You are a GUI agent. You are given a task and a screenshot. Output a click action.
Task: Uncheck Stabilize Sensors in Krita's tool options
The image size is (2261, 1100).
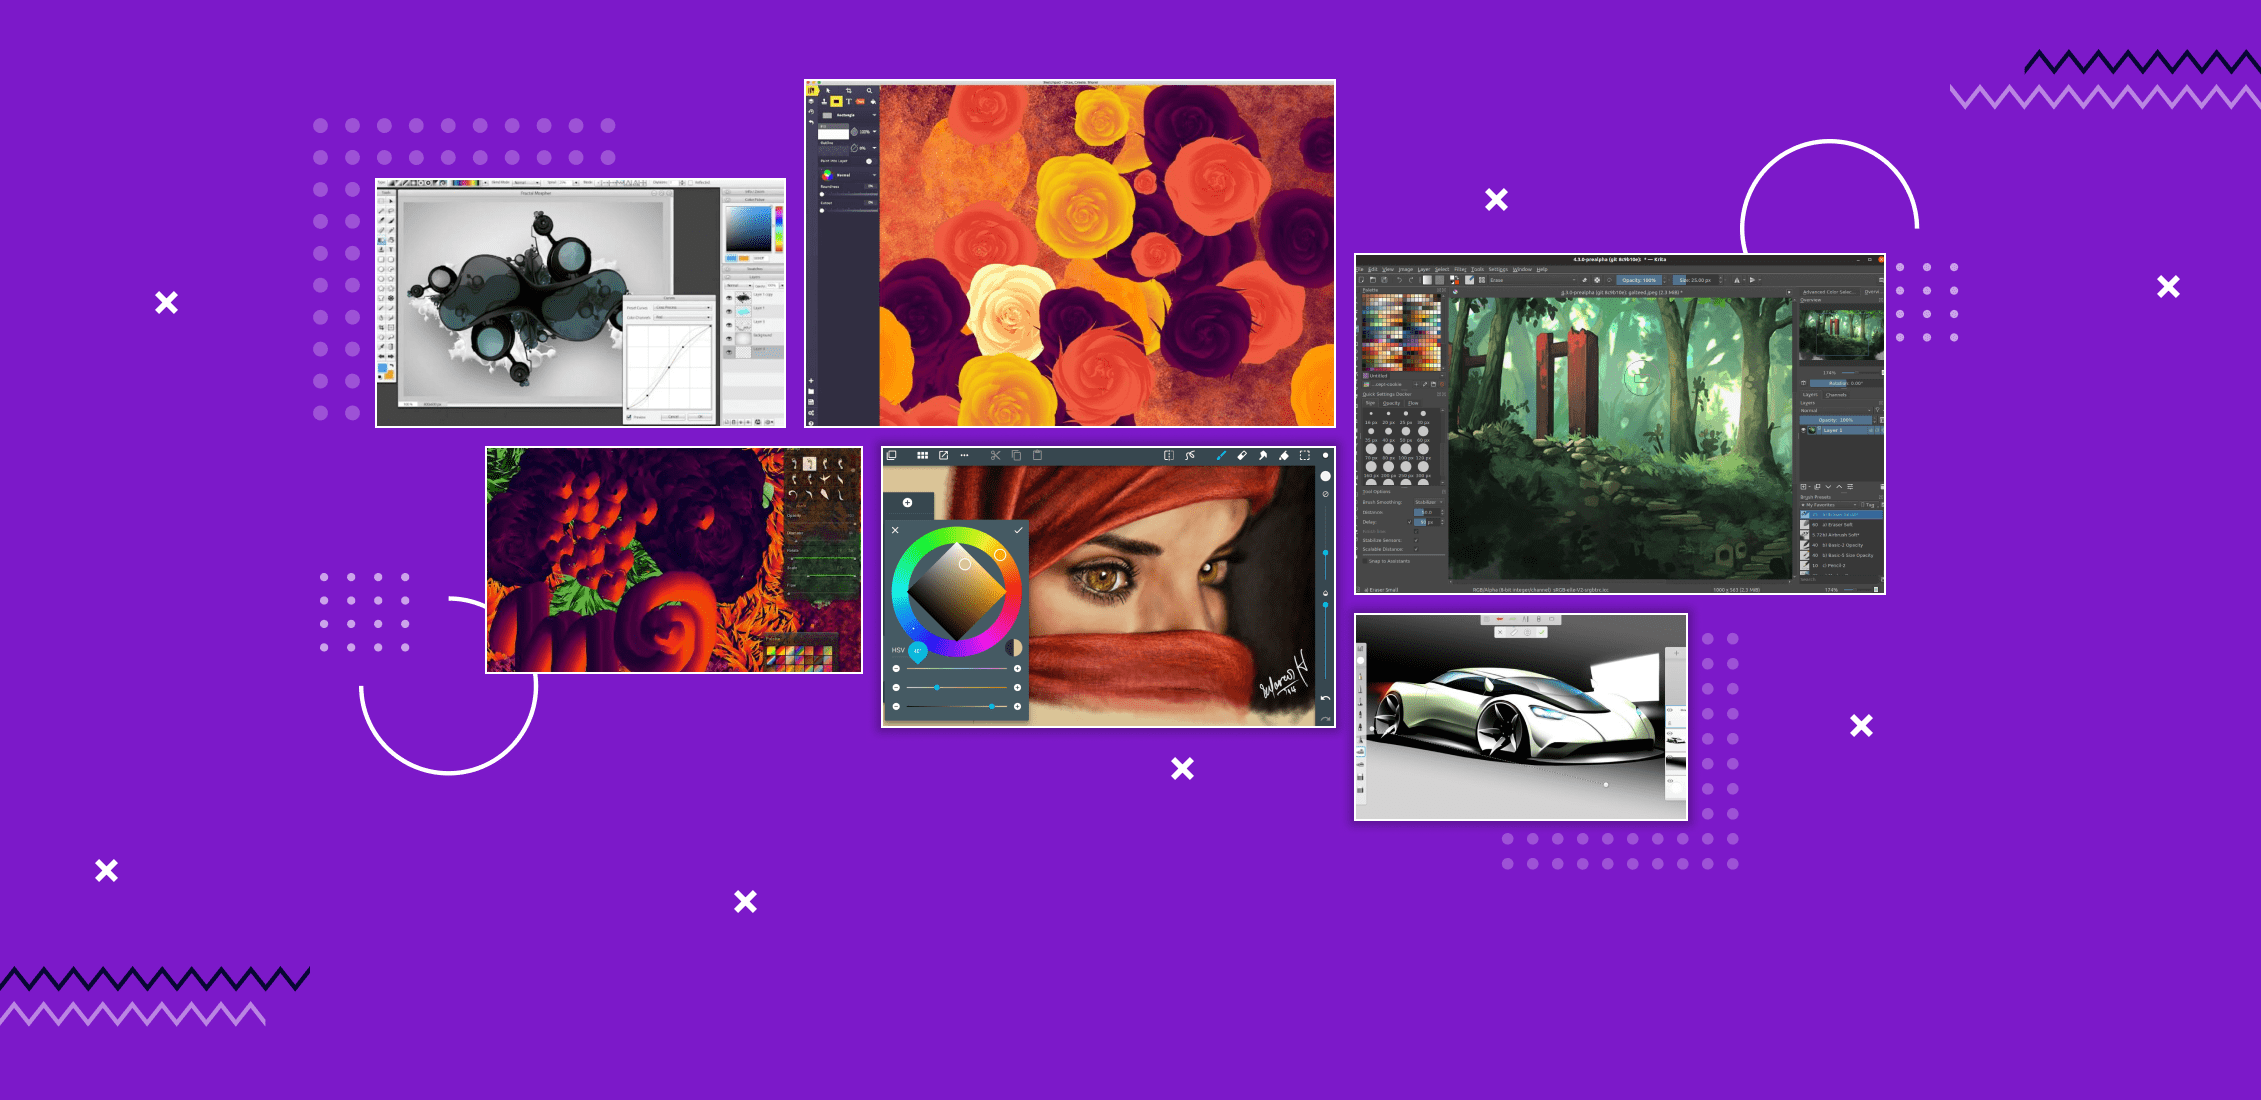(x=1416, y=540)
